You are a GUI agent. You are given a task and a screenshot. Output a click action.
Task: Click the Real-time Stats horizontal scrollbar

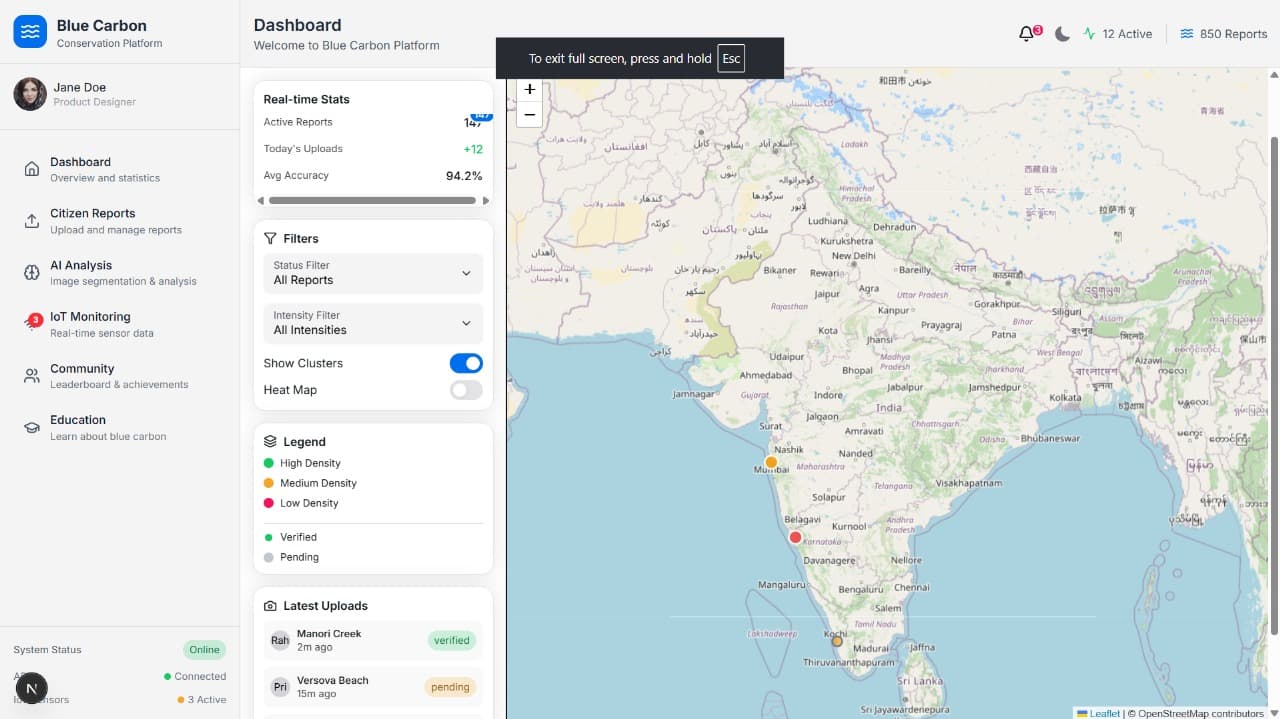pos(372,200)
